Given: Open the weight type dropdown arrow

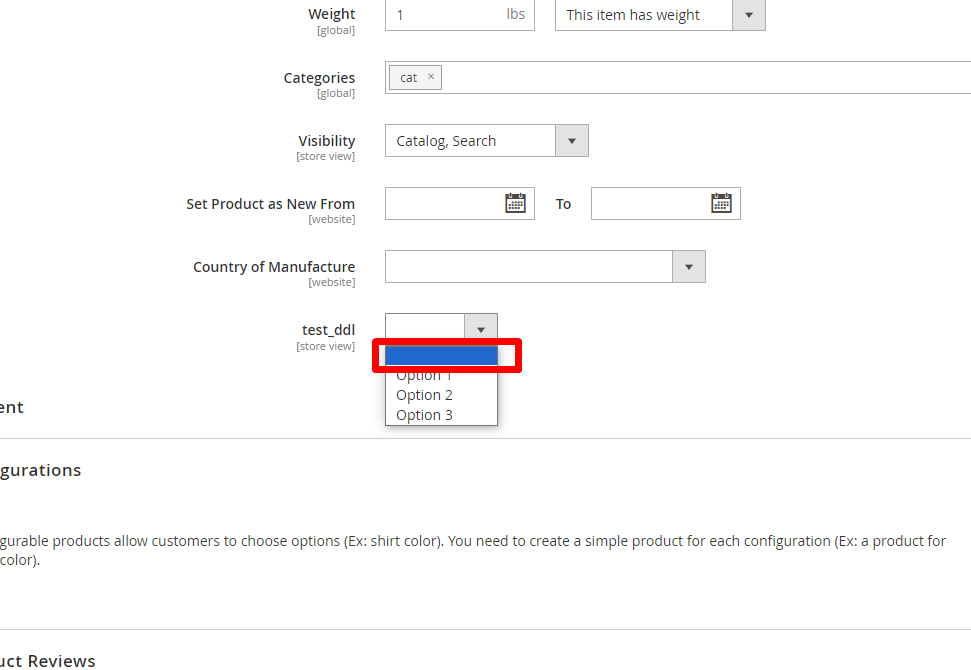Looking at the screenshot, I should coord(749,15).
